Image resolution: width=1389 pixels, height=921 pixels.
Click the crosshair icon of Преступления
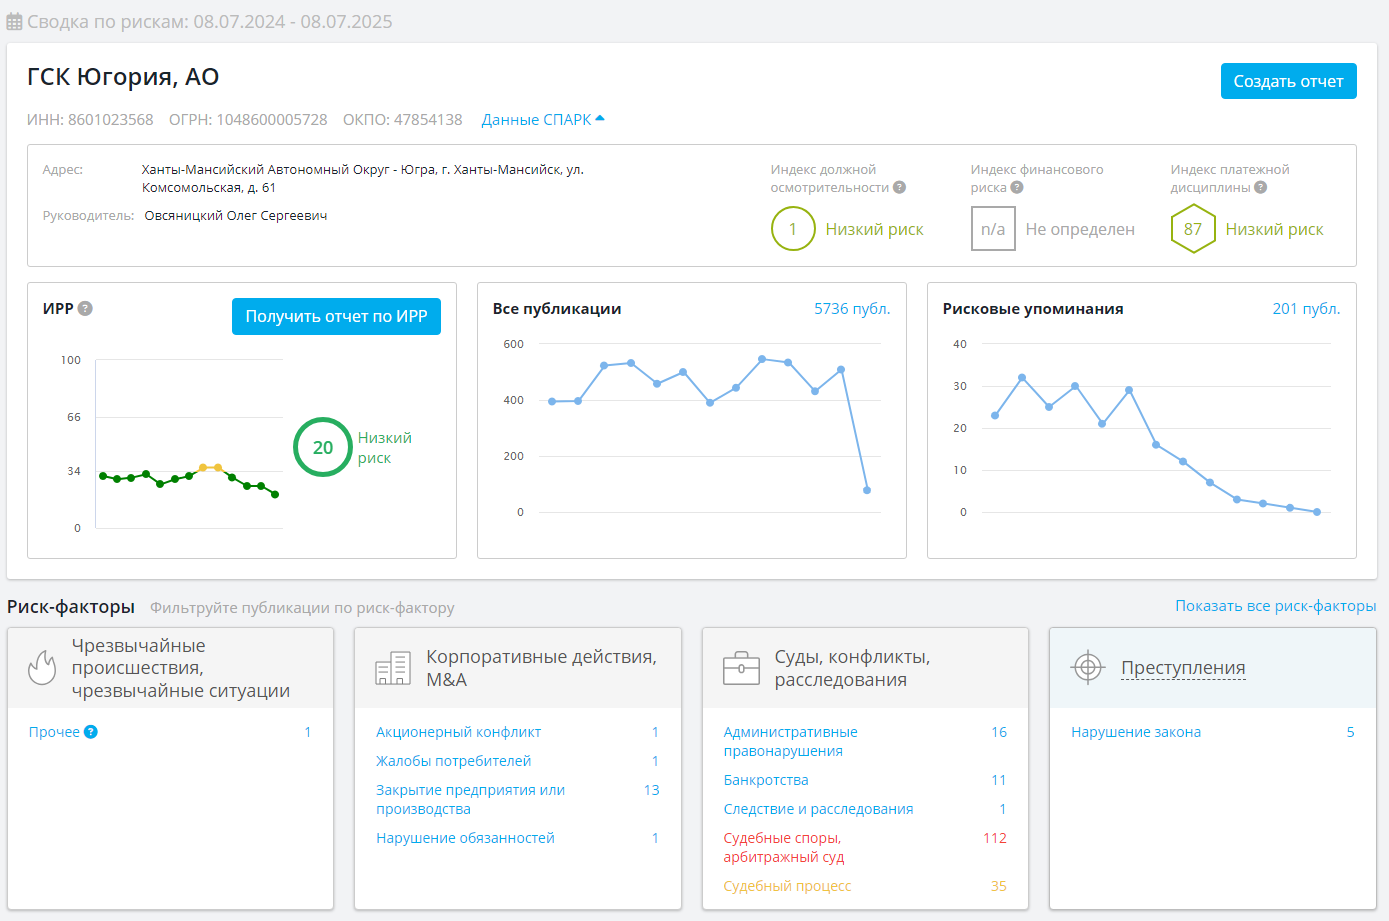tap(1087, 666)
